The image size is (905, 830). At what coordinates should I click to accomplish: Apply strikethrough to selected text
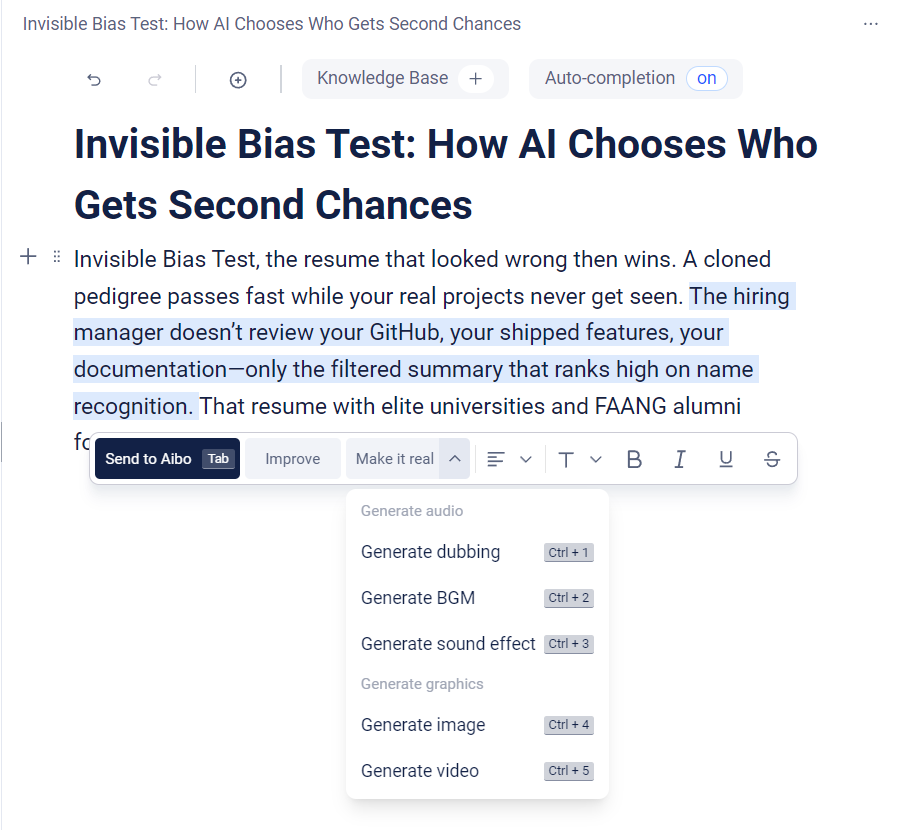(772, 459)
